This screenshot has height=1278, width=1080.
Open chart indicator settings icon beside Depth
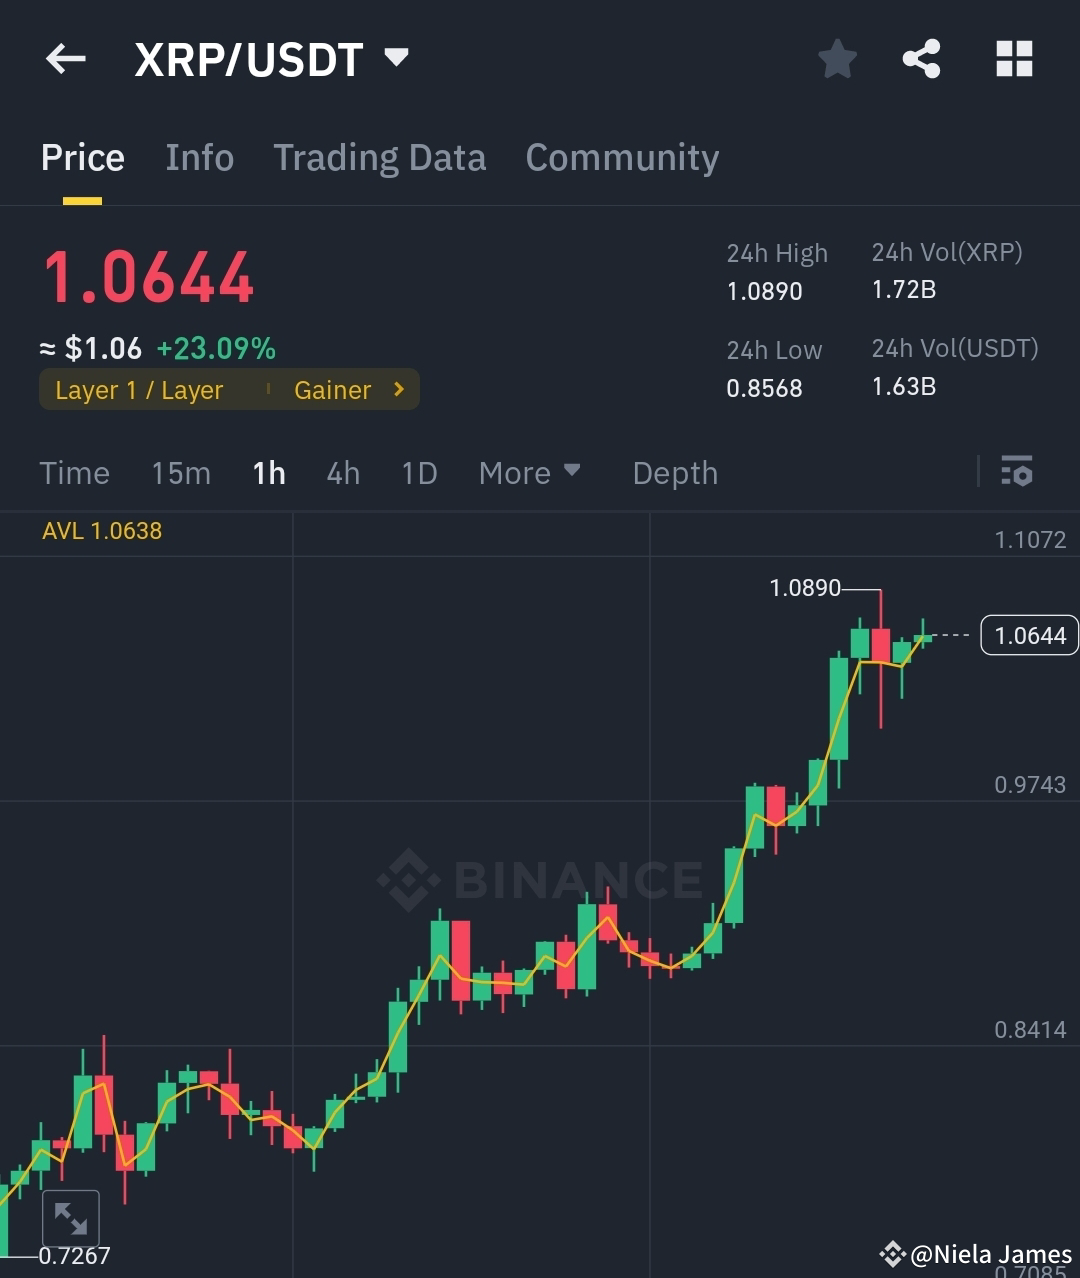point(1016,471)
